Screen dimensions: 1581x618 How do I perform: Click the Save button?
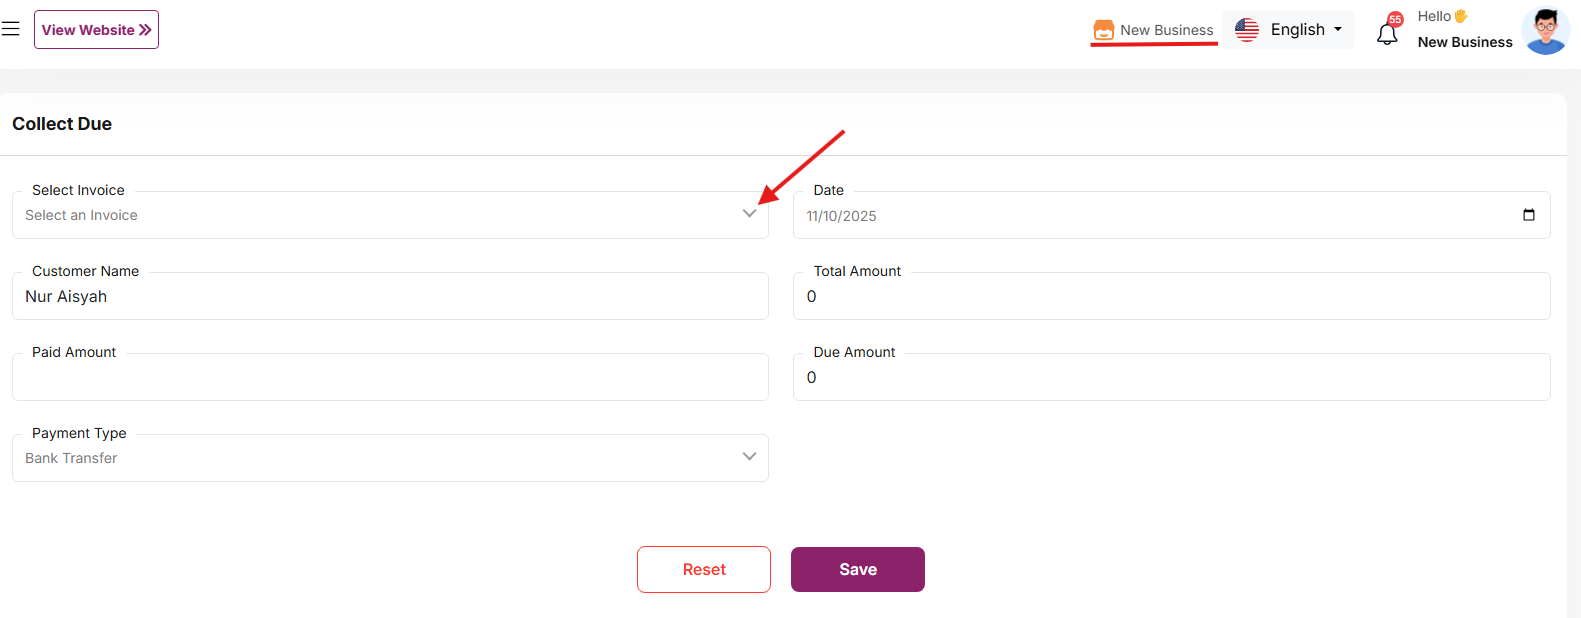pos(857,569)
